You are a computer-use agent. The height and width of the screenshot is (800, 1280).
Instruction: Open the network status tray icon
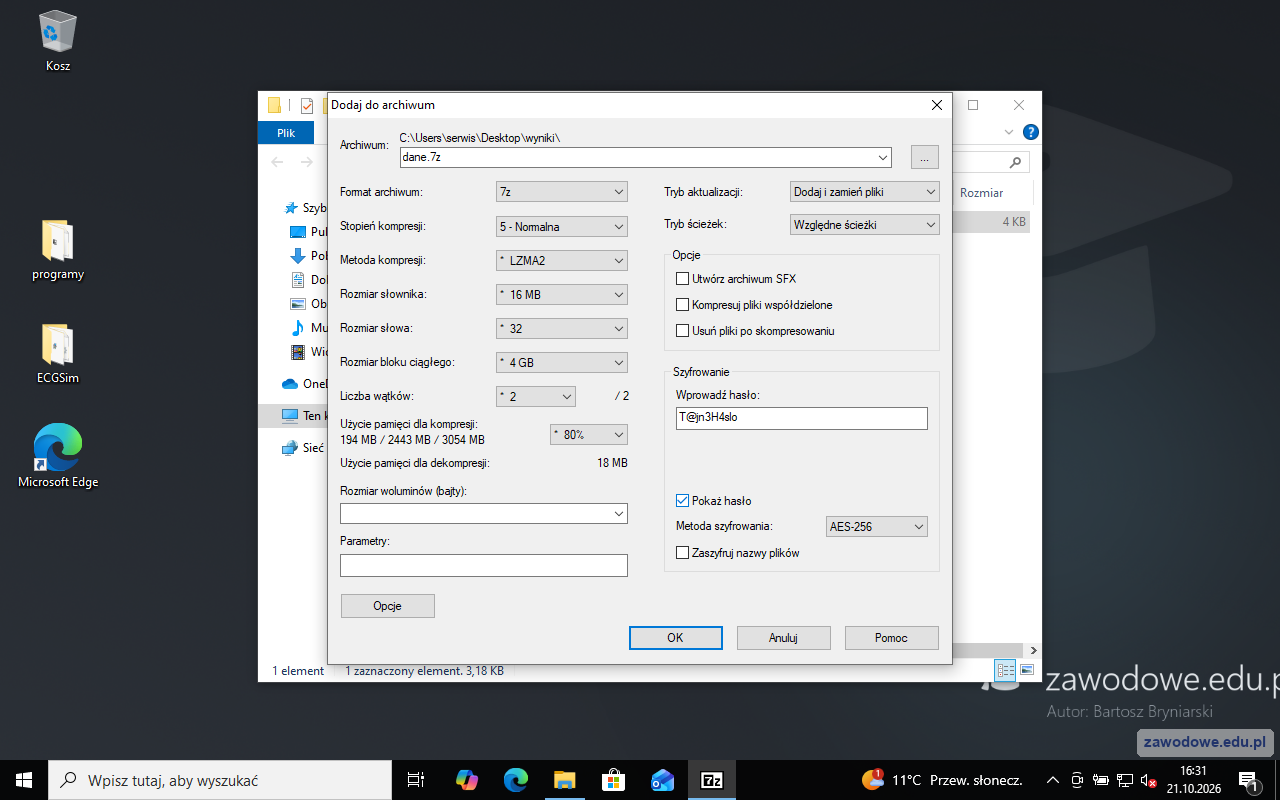tap(1124, 780)
